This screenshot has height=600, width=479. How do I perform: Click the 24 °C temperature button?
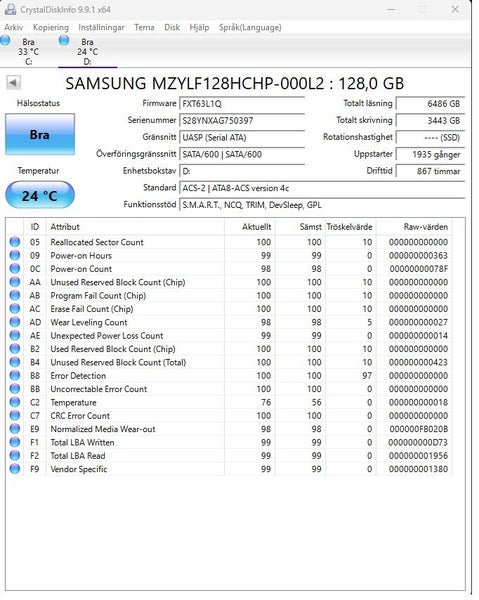40,195
